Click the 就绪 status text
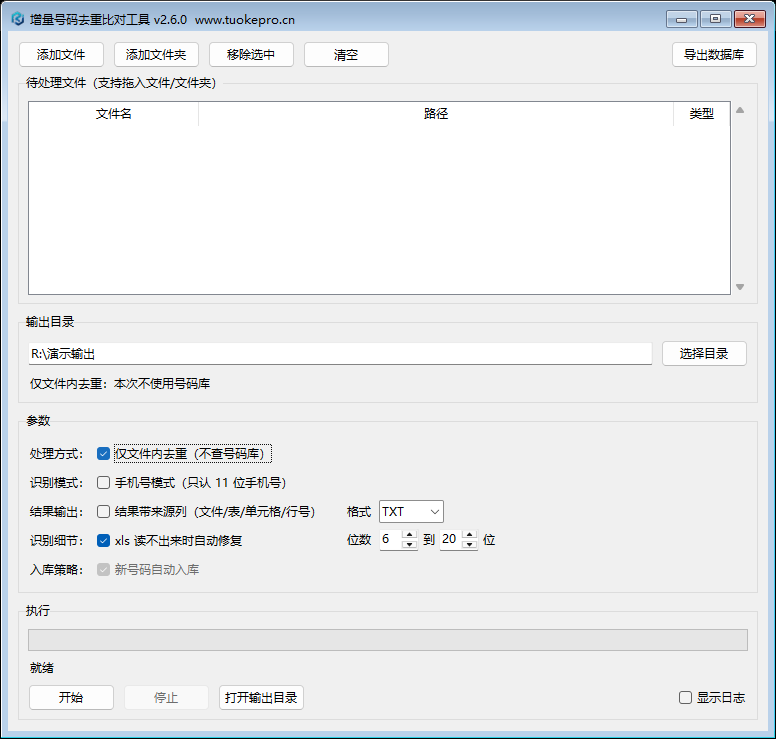Viewport: 776px width, 739px height. [42, 668]
